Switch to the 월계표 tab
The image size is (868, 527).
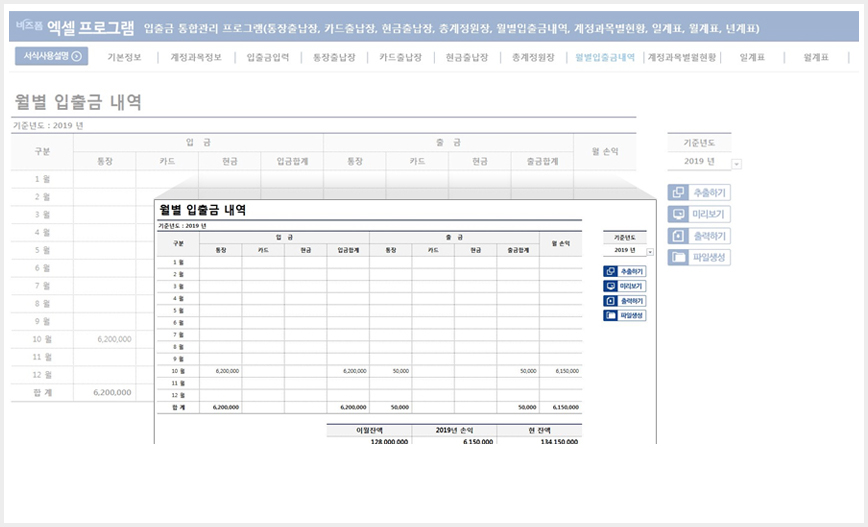click(816, 57)
